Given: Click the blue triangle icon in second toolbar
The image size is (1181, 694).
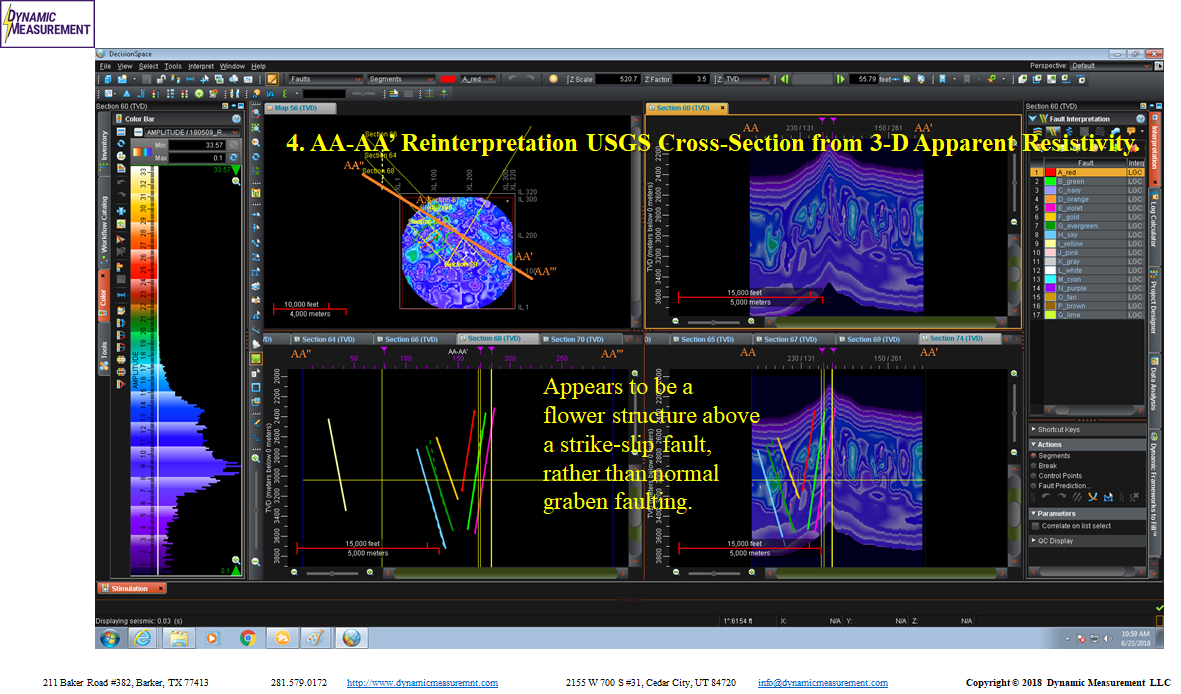Looking at the screenshot, I should (127, 94).
